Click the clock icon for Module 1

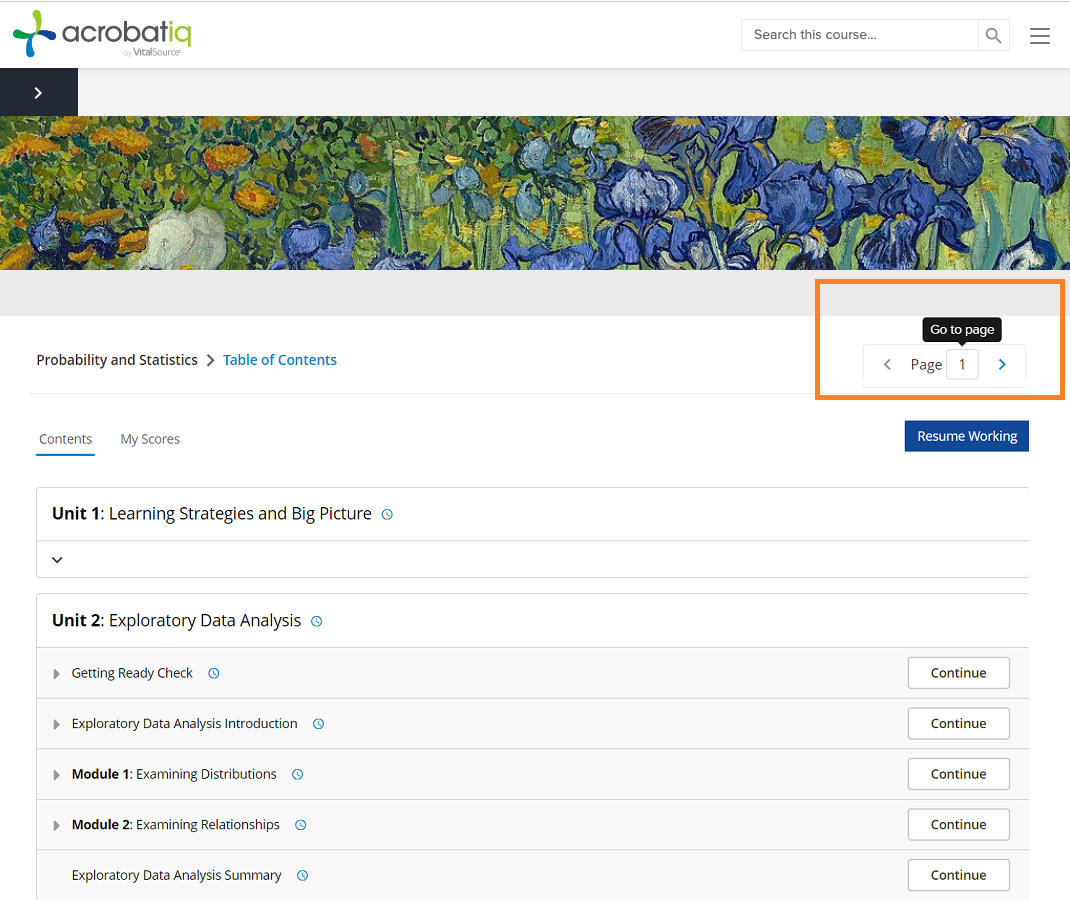298,774
